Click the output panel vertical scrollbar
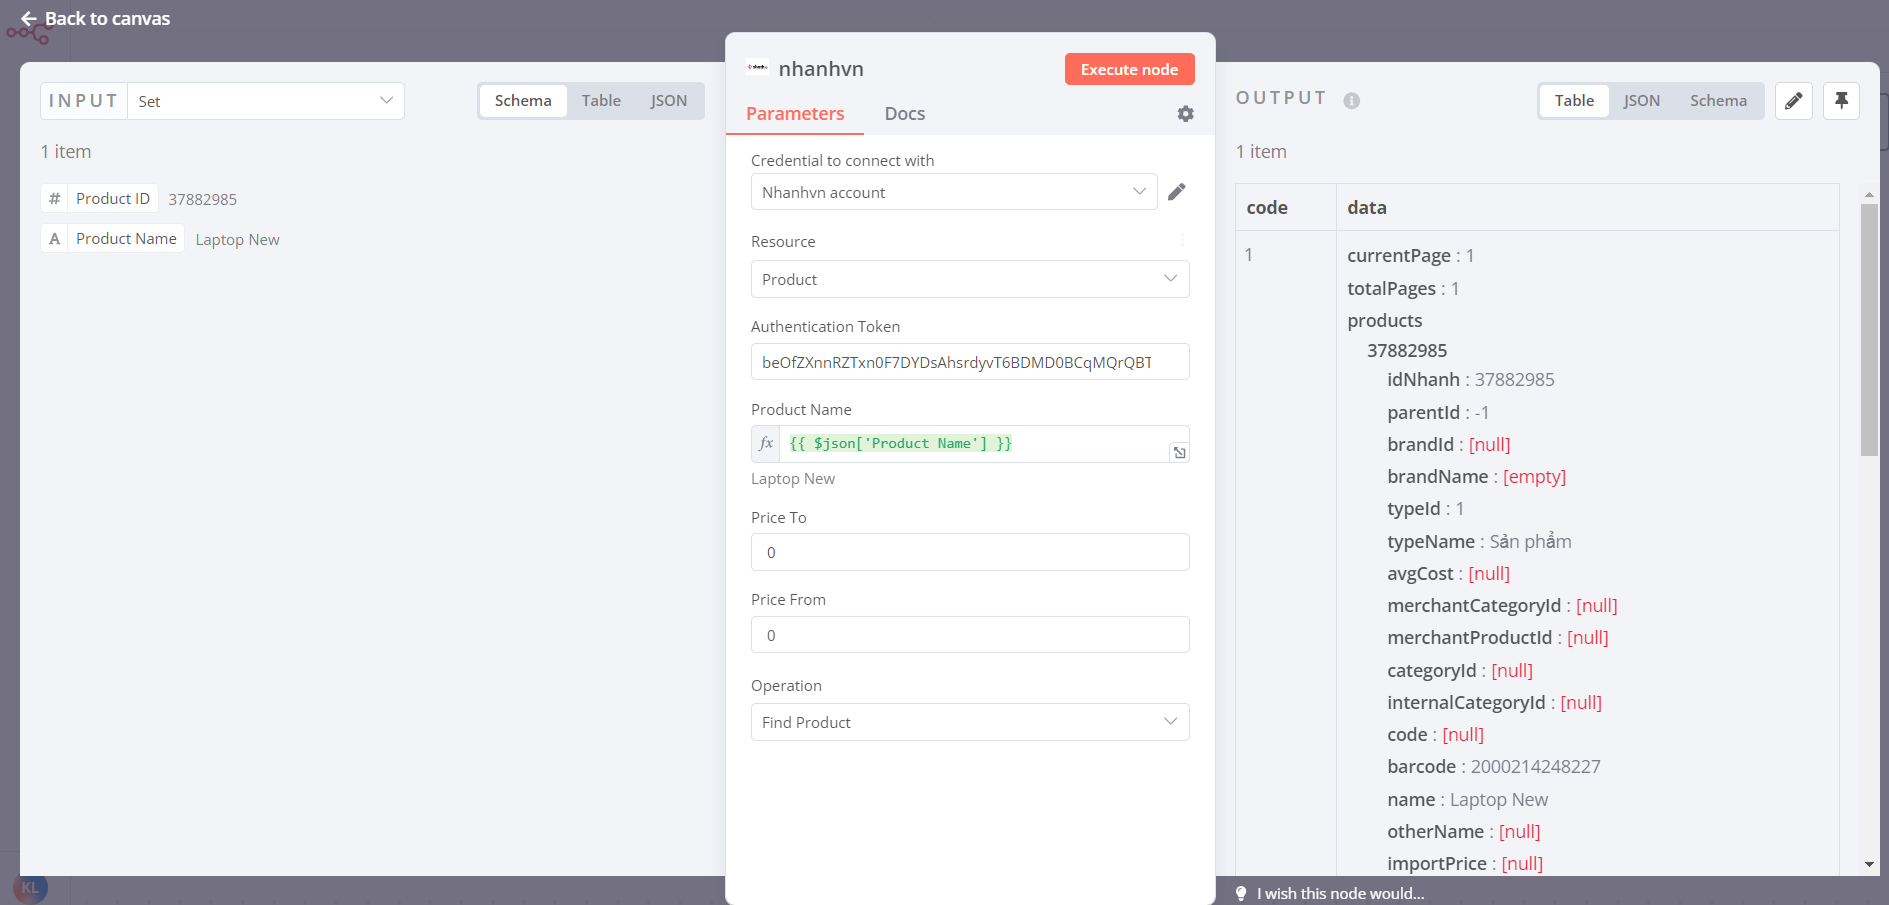This screenshot has width=1889, height=905. point(1868,330)
